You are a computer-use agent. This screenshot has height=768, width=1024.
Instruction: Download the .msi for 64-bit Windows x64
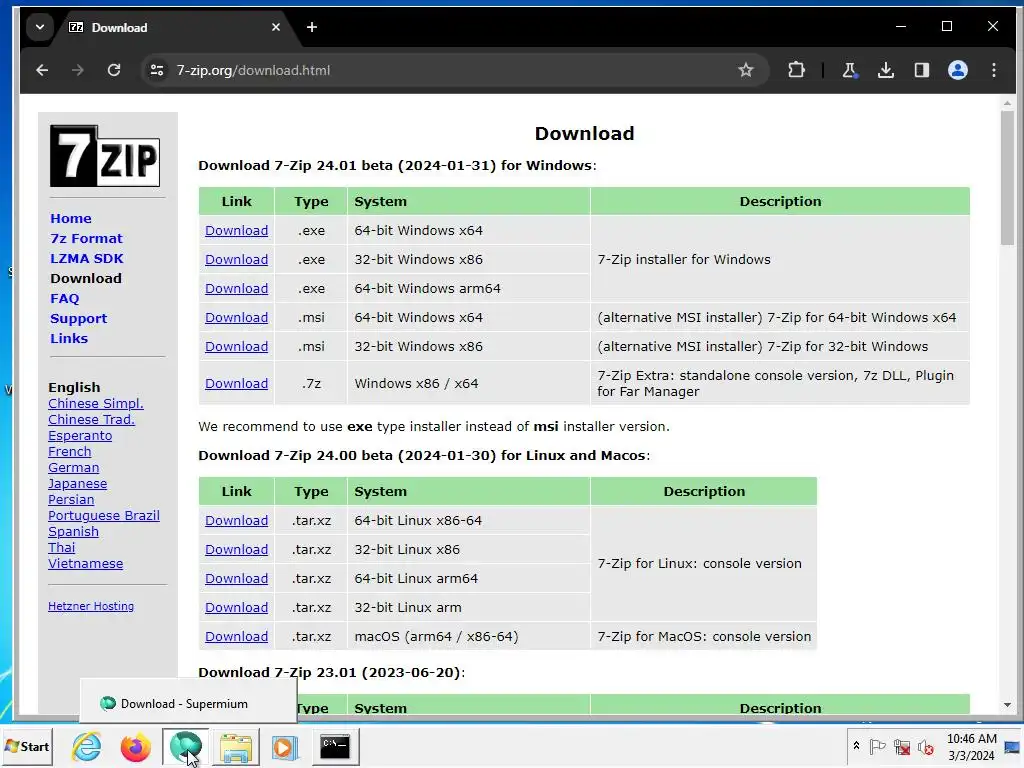(x=236, y=317)
